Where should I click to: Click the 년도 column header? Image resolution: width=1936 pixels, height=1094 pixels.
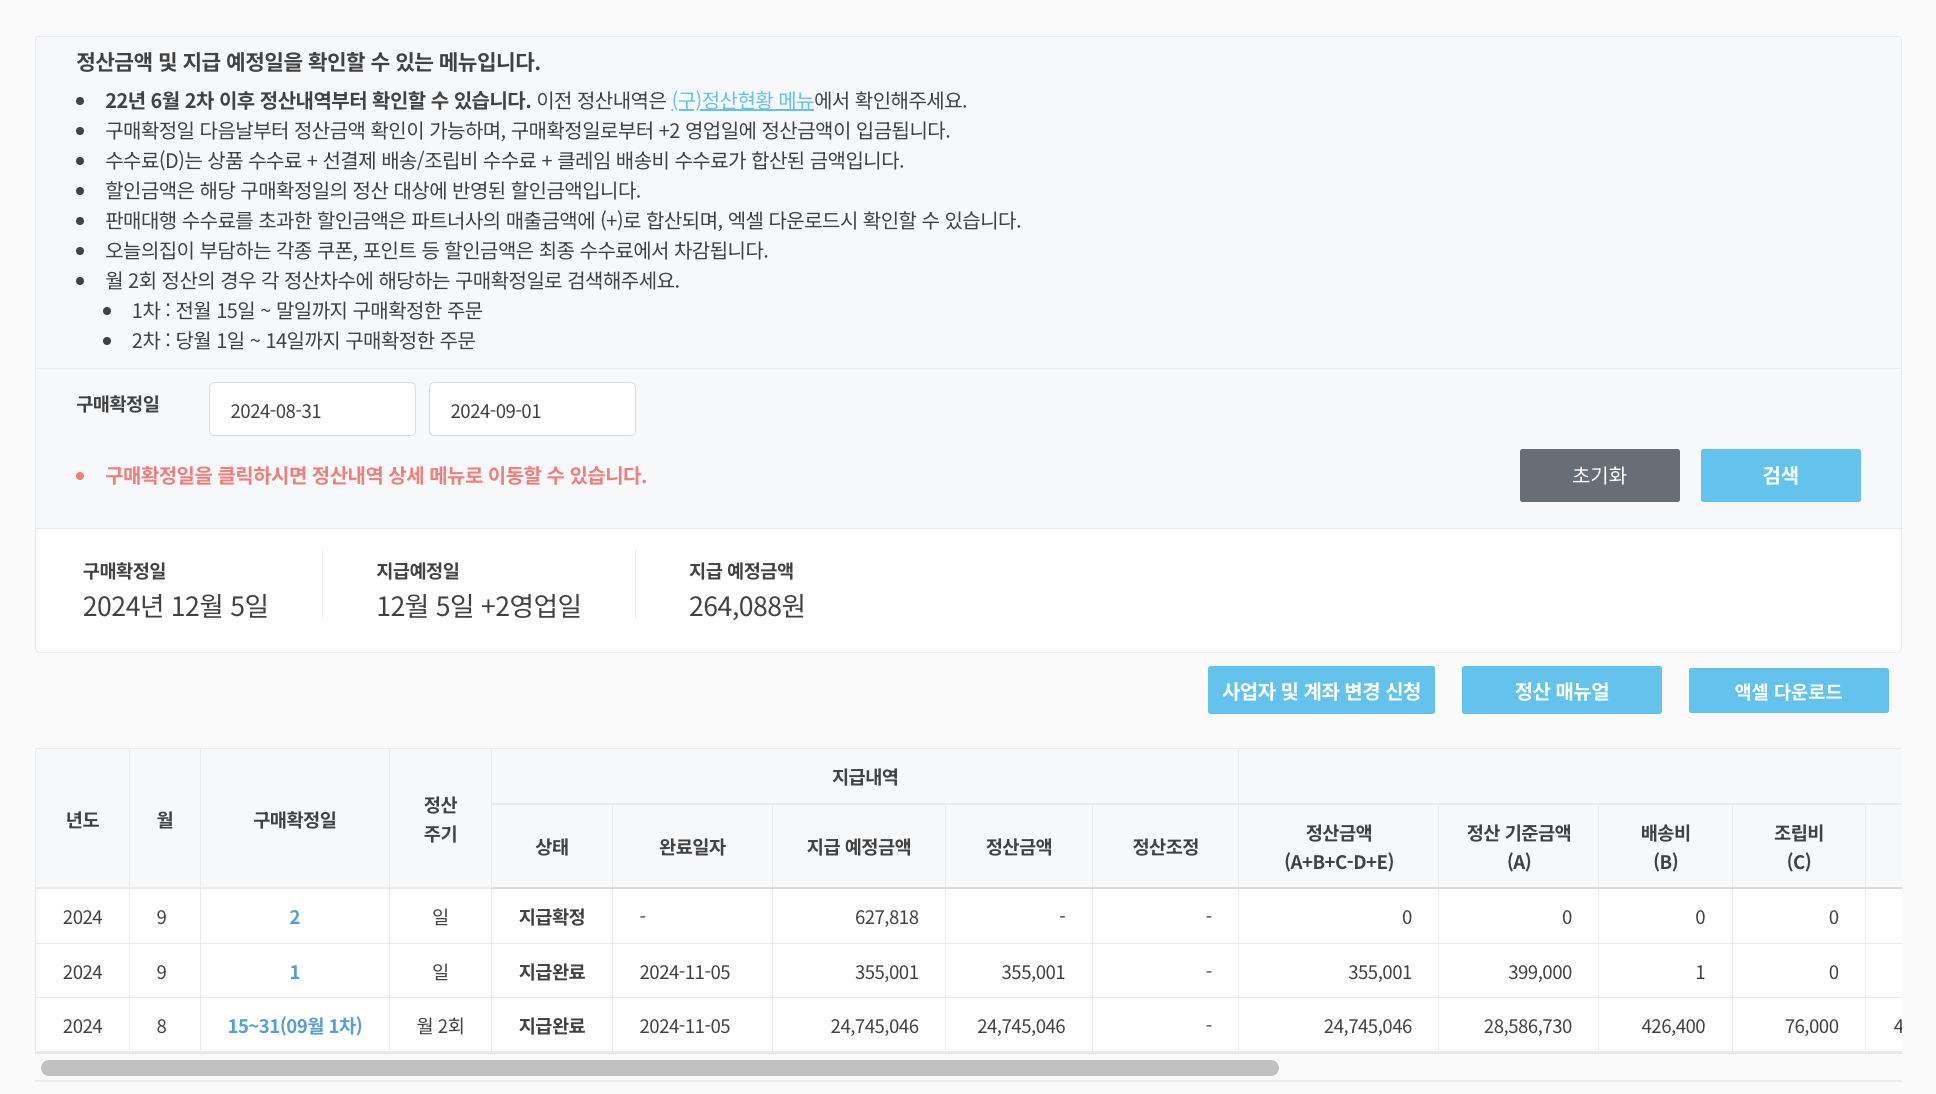82,819
